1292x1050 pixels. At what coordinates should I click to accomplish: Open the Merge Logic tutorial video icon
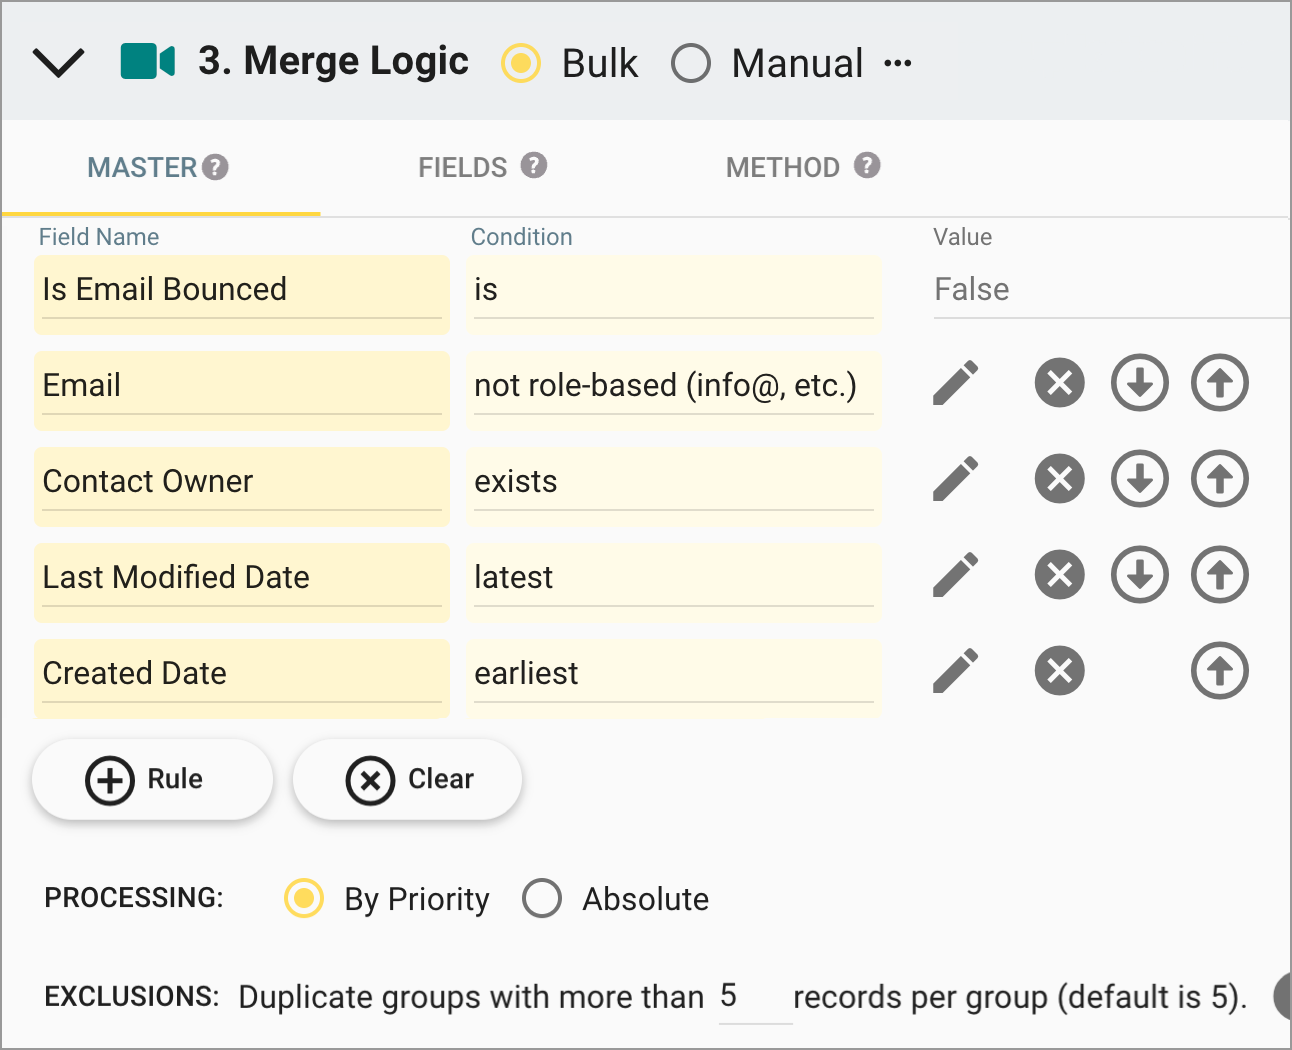(148, 60)
